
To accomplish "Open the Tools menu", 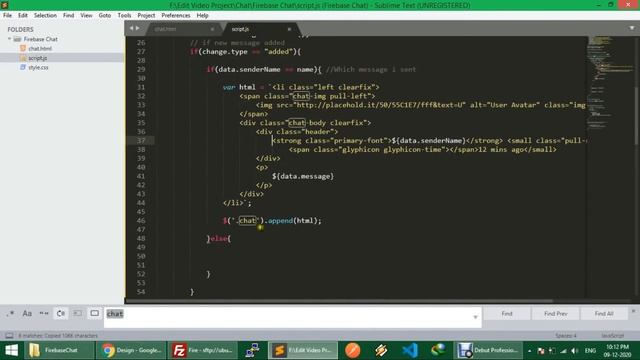I will [124, 15].
